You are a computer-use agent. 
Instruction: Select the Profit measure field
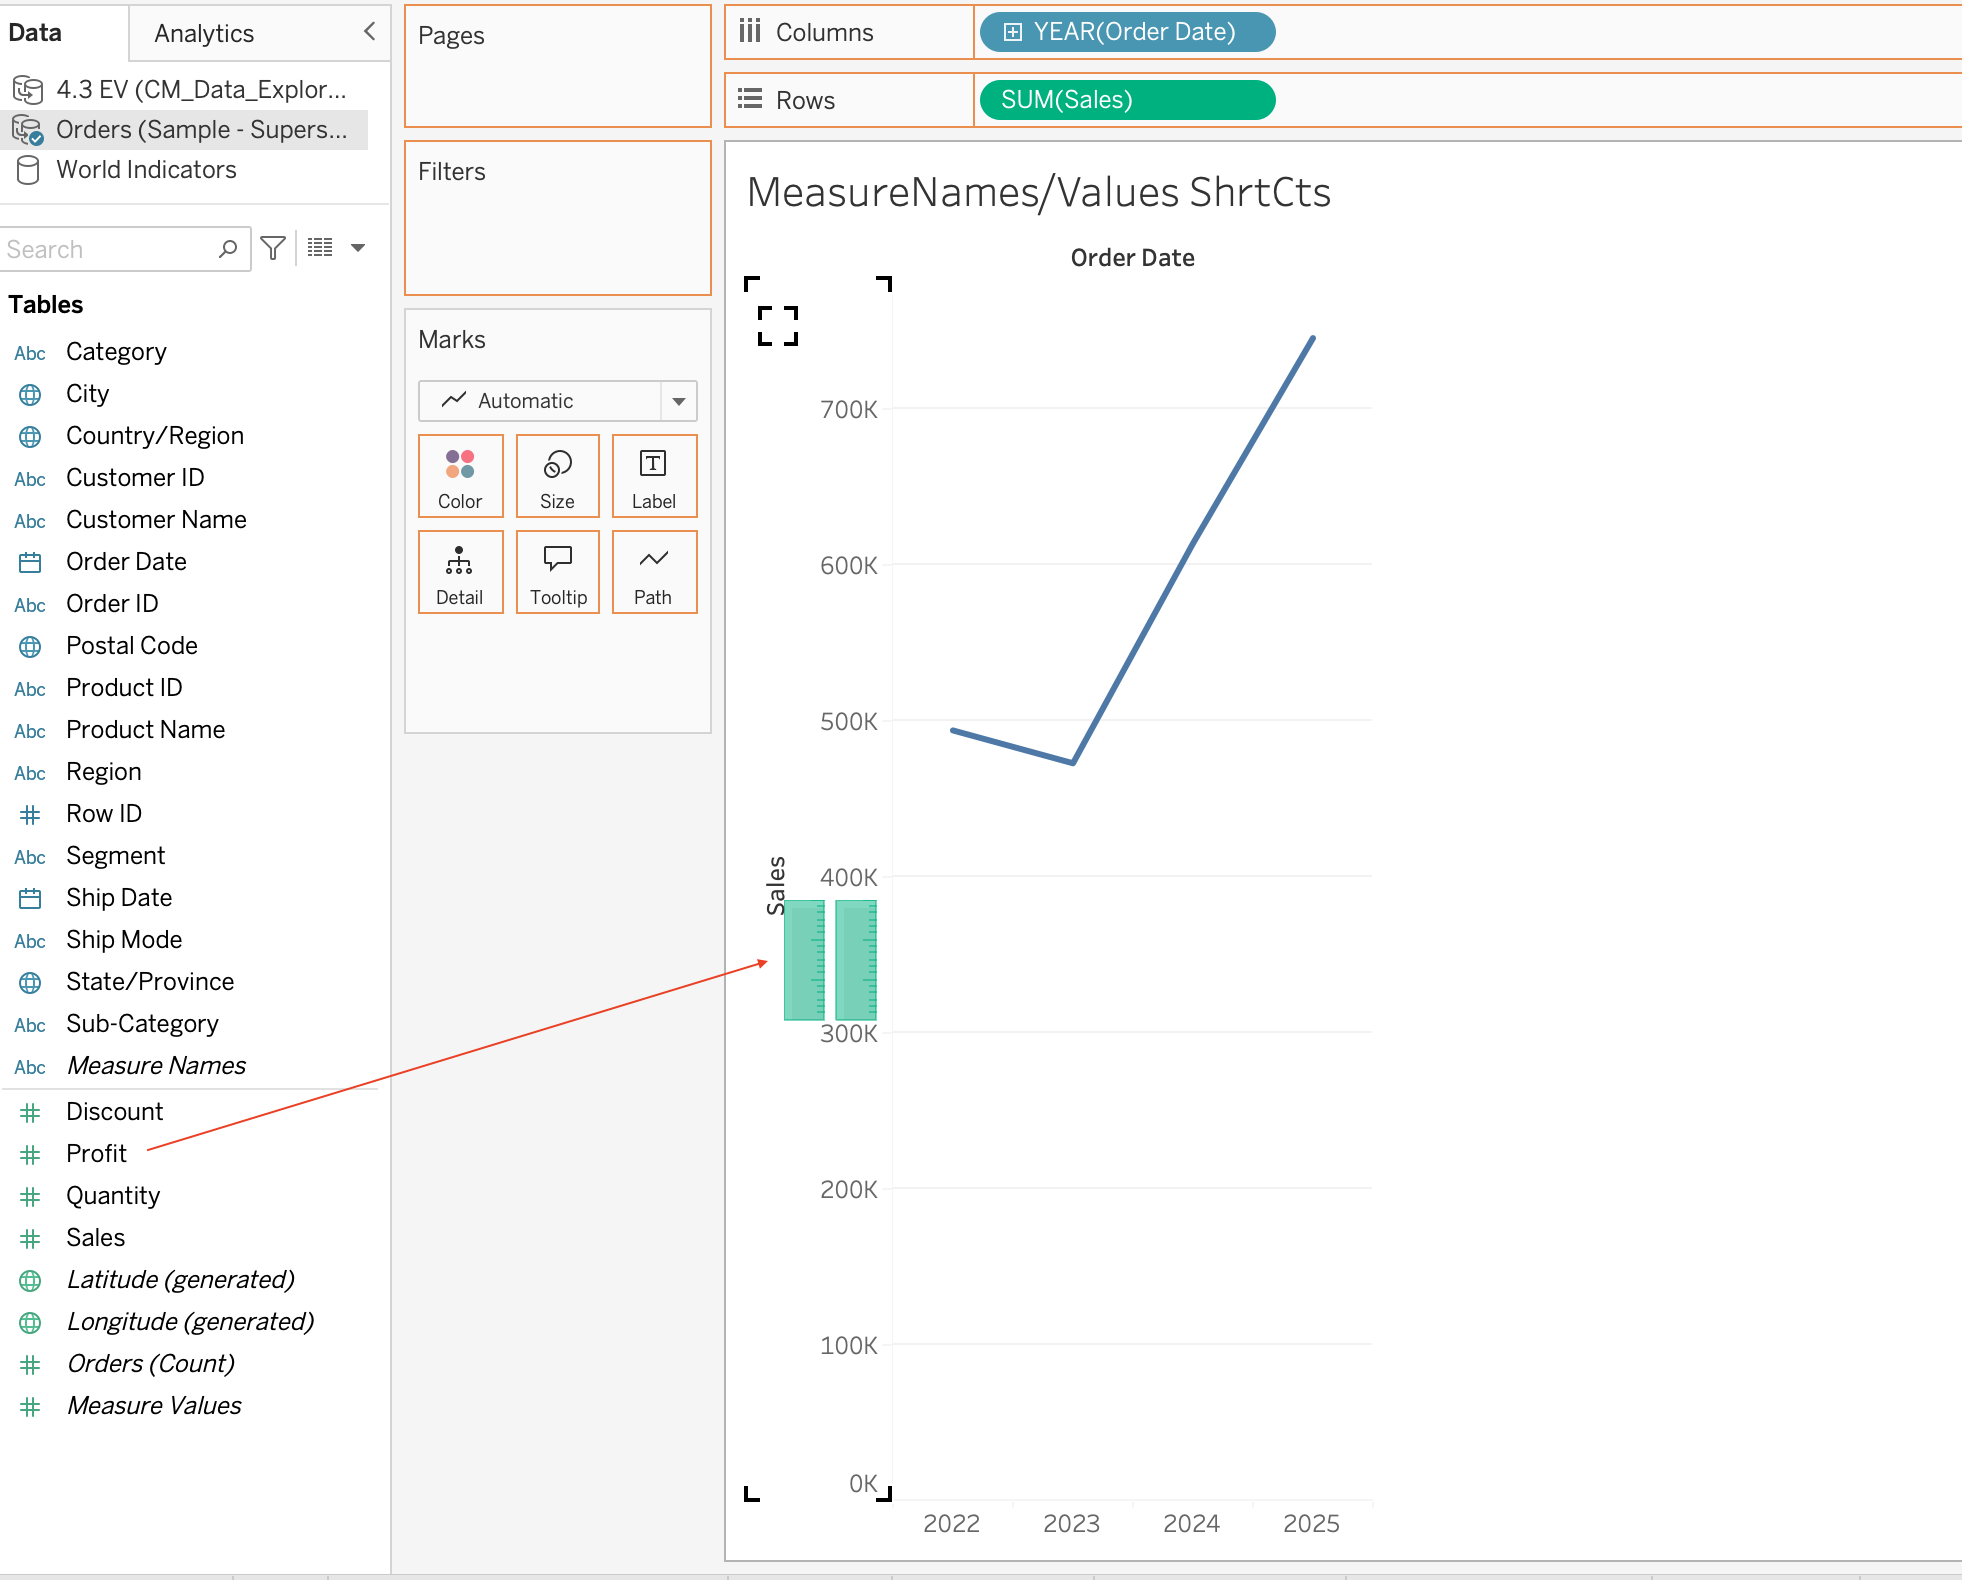coord(96,1154)
